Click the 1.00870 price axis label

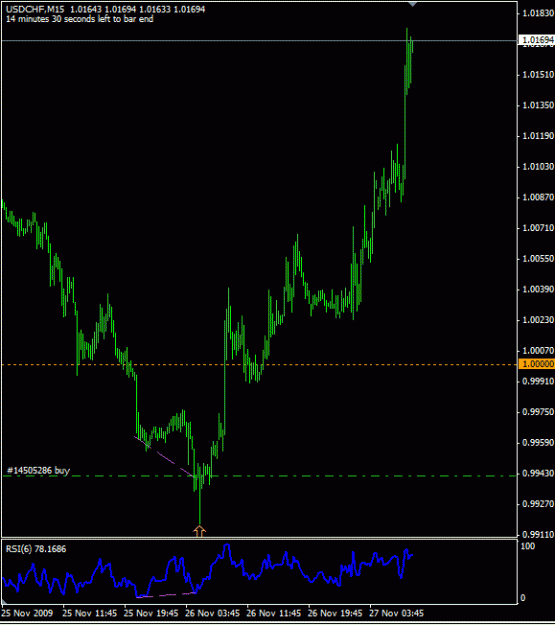tap(538, 197)
